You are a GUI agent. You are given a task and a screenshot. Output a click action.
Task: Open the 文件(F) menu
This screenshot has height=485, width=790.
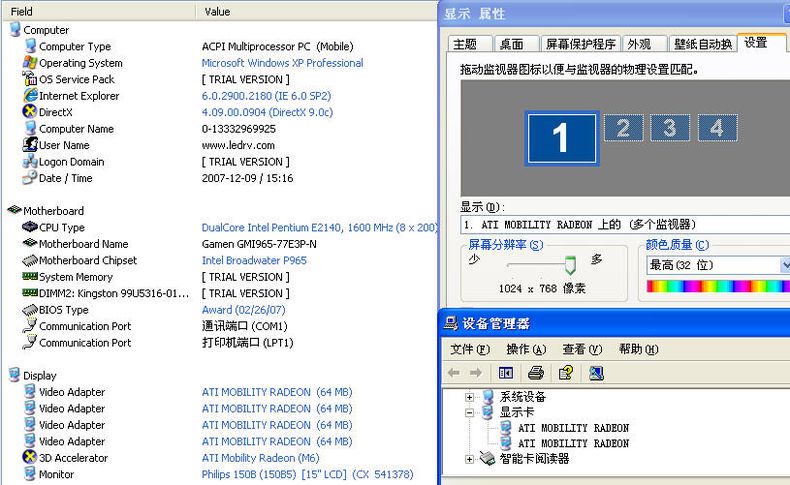[470, 349]
